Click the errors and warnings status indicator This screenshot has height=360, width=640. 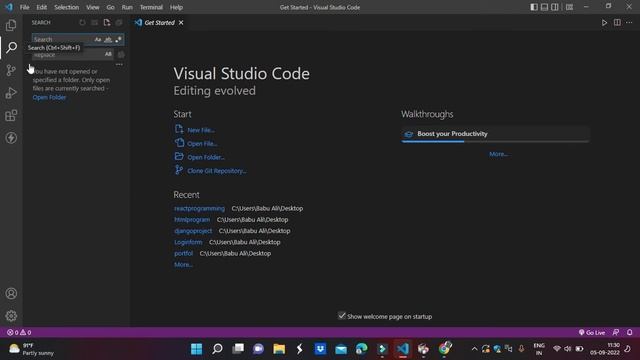(19, 332)
